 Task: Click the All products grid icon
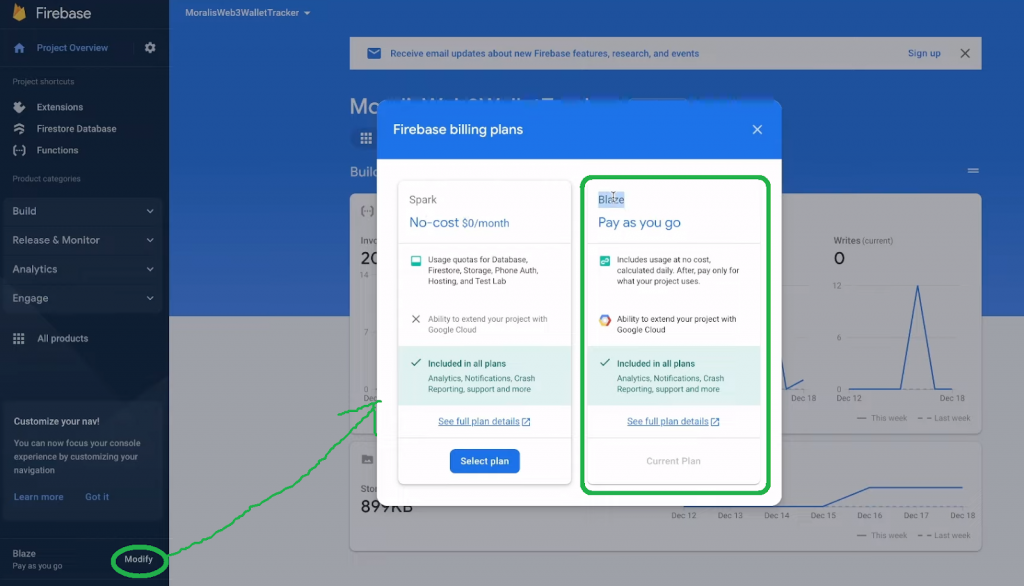tap(19, 338)
